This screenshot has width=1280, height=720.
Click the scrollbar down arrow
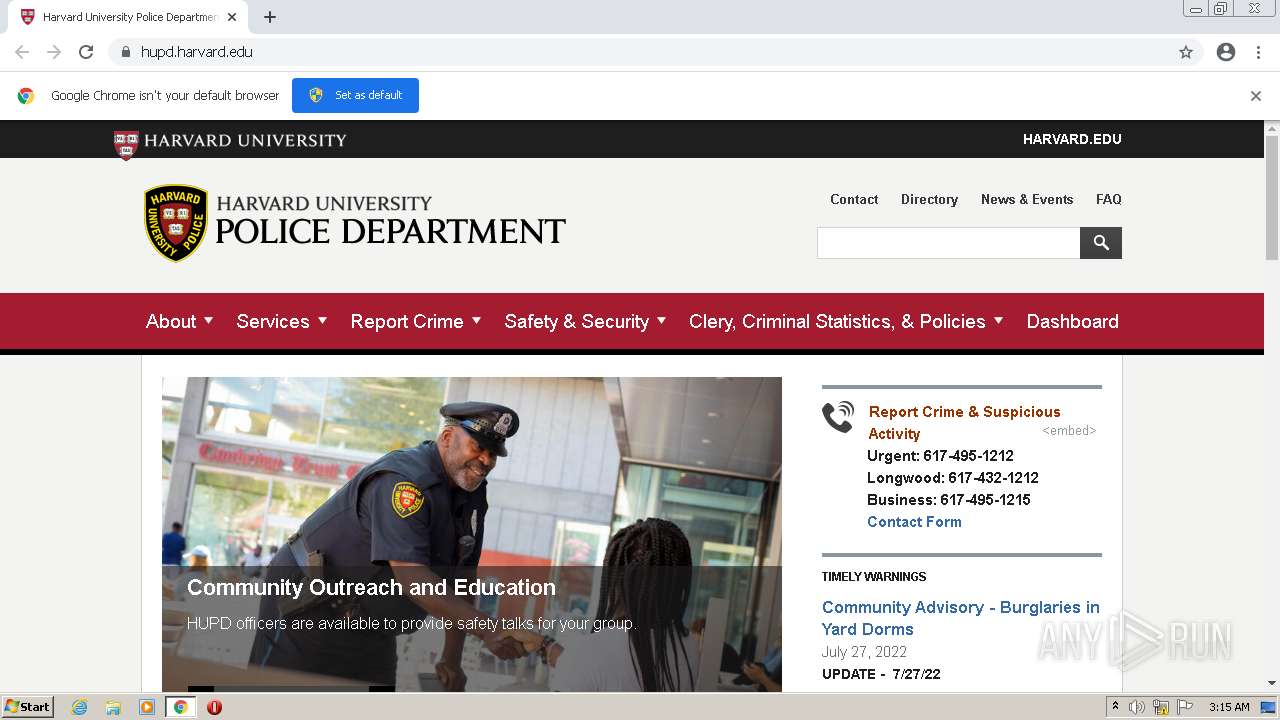[1272, 683]
